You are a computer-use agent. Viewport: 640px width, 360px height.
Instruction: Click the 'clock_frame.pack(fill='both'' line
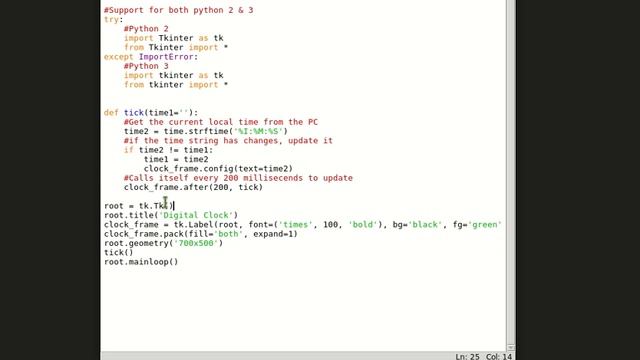(201, 234)
